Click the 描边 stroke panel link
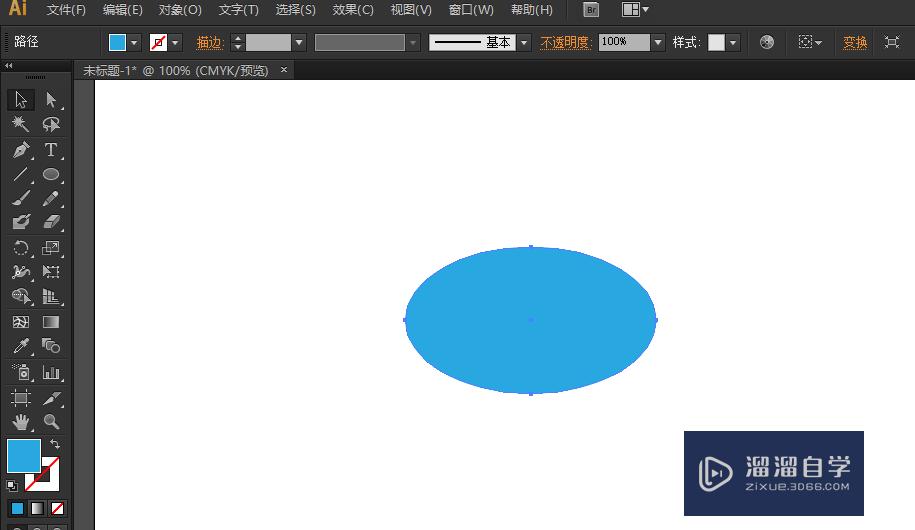 pos(210,43)
